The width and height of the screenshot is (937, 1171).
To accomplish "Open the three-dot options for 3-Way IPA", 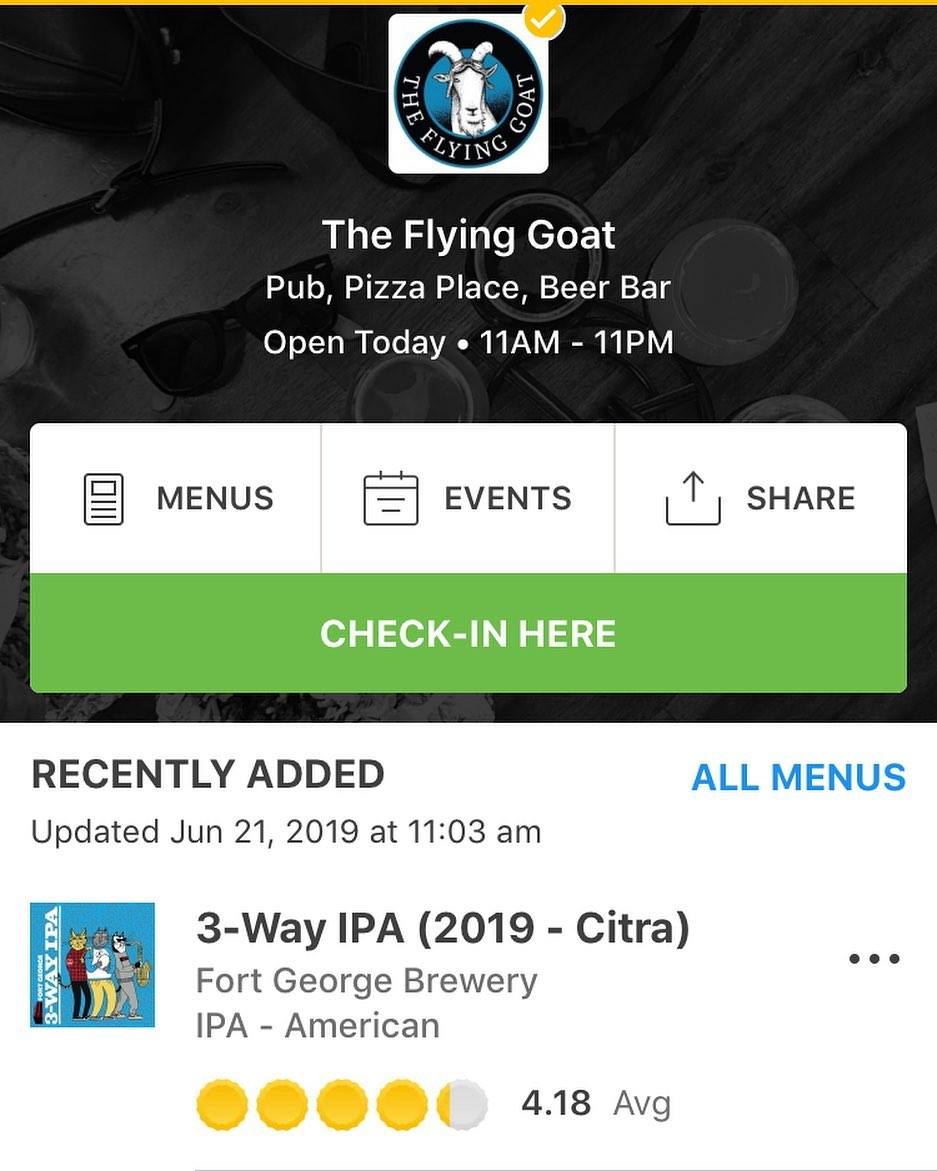I will coord(874,959).
